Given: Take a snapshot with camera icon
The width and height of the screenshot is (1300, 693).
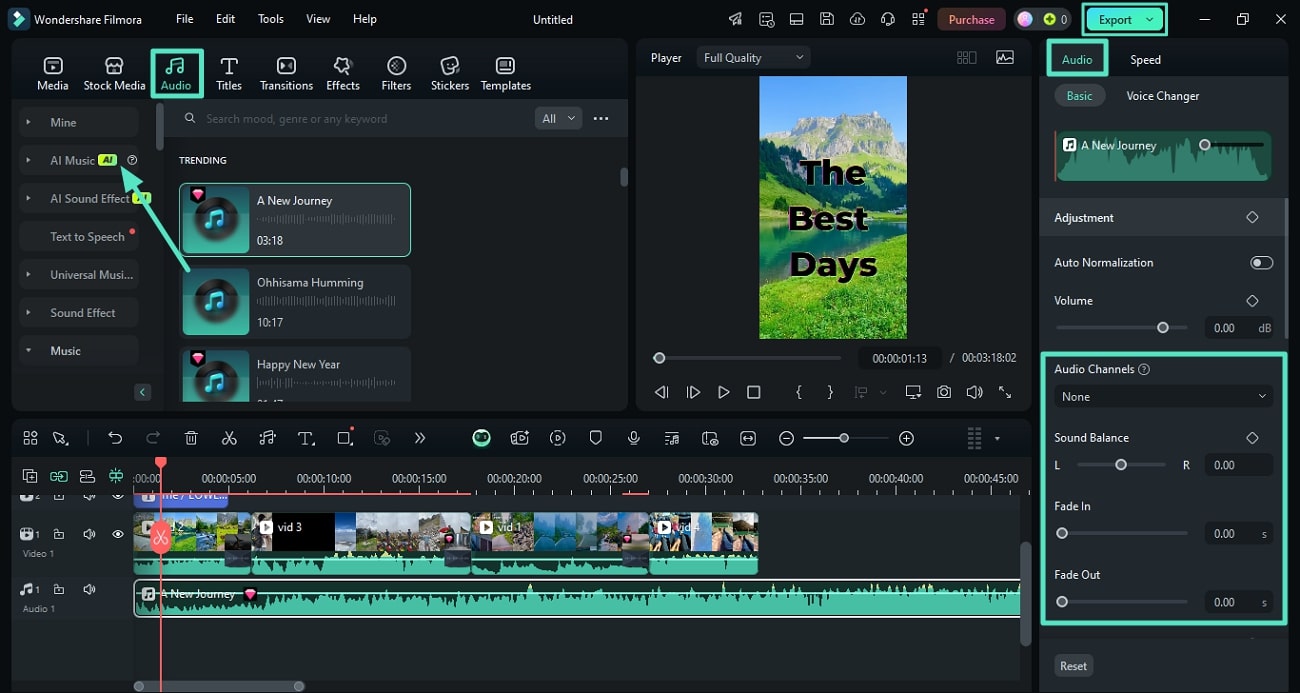Looking at the screenshot, I should (x=944, y=393).
